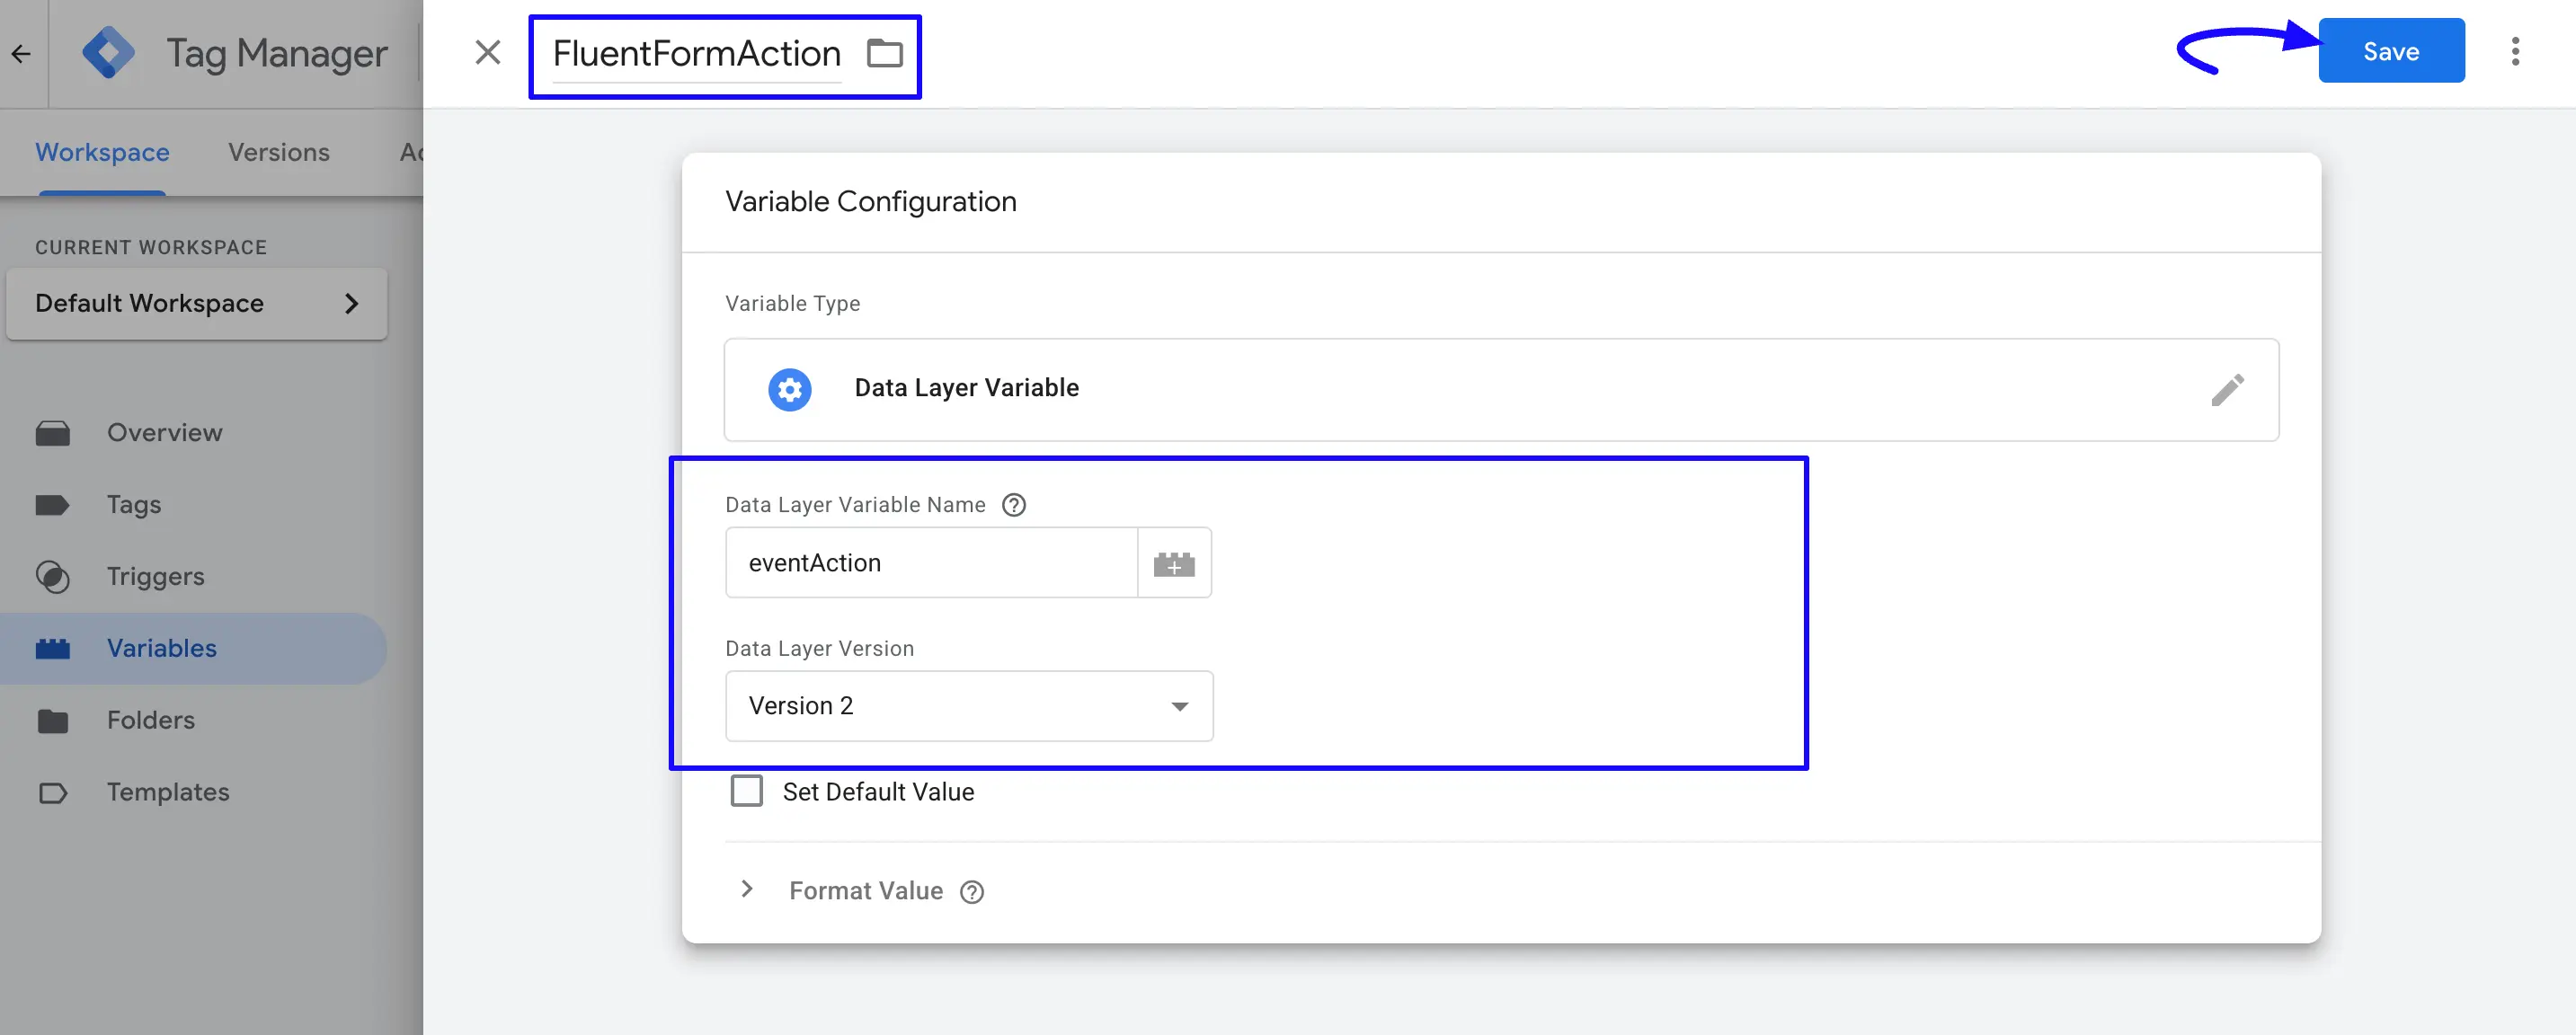Save the variable

2390,51
